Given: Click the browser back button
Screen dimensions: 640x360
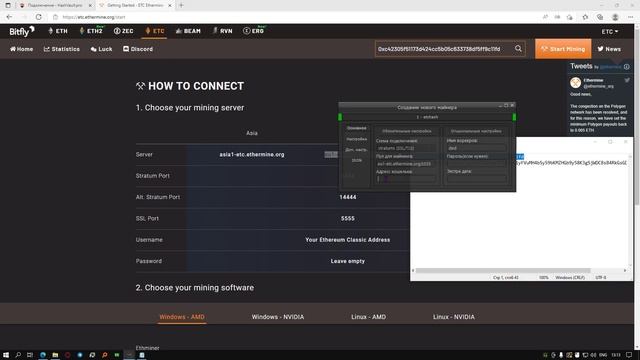Looking at the screenshot, I should point(9,17).
